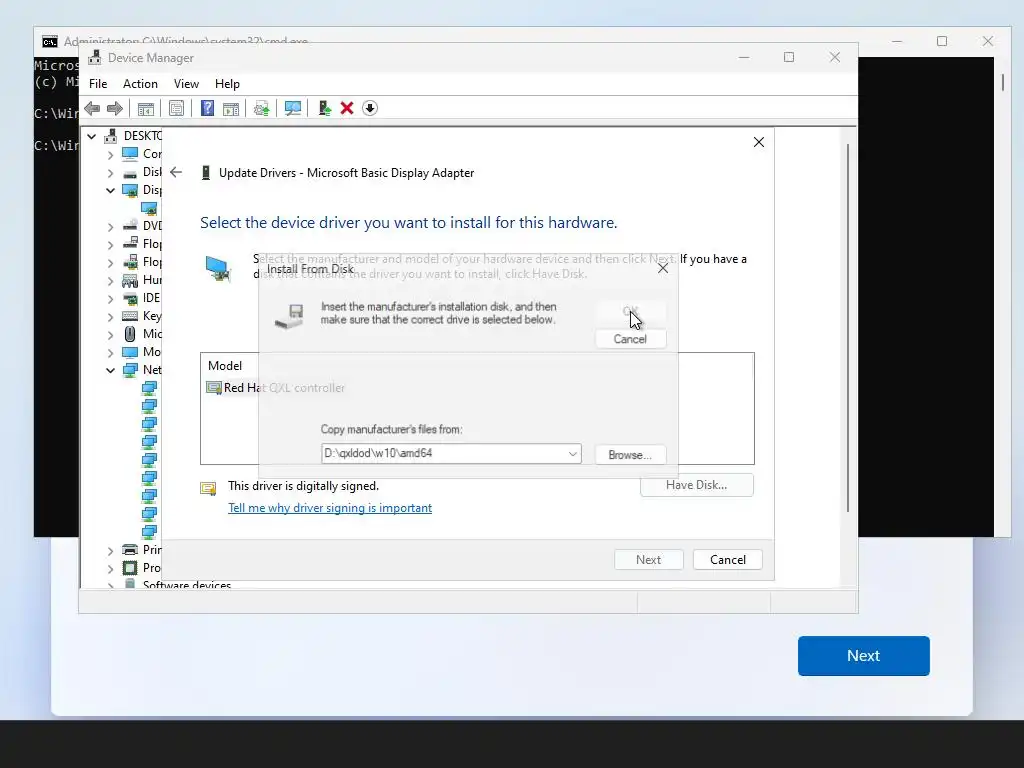
Task: Click the cmd.exe window vertical scrollbar
Action: pos(1003,82)
